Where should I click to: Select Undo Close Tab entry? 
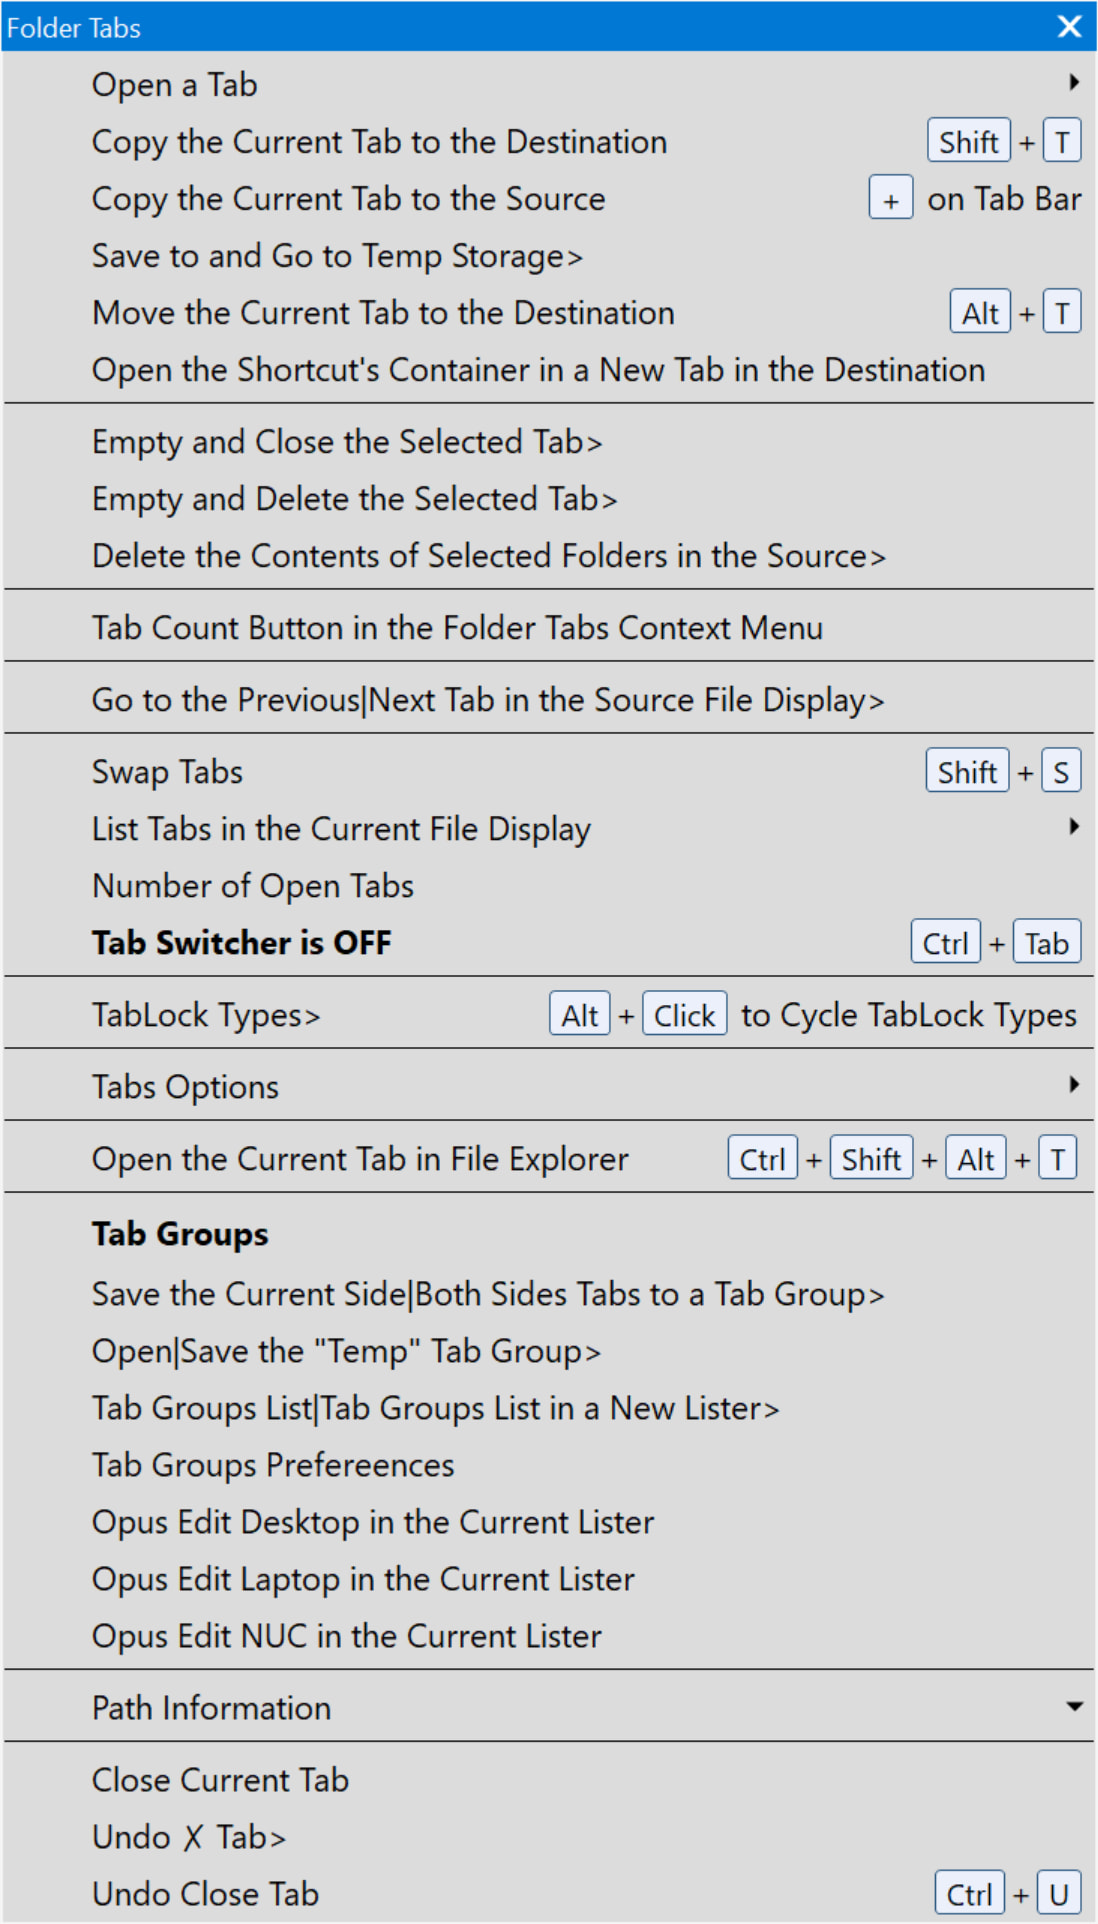pyautogui.click(x=205, y=1894)
